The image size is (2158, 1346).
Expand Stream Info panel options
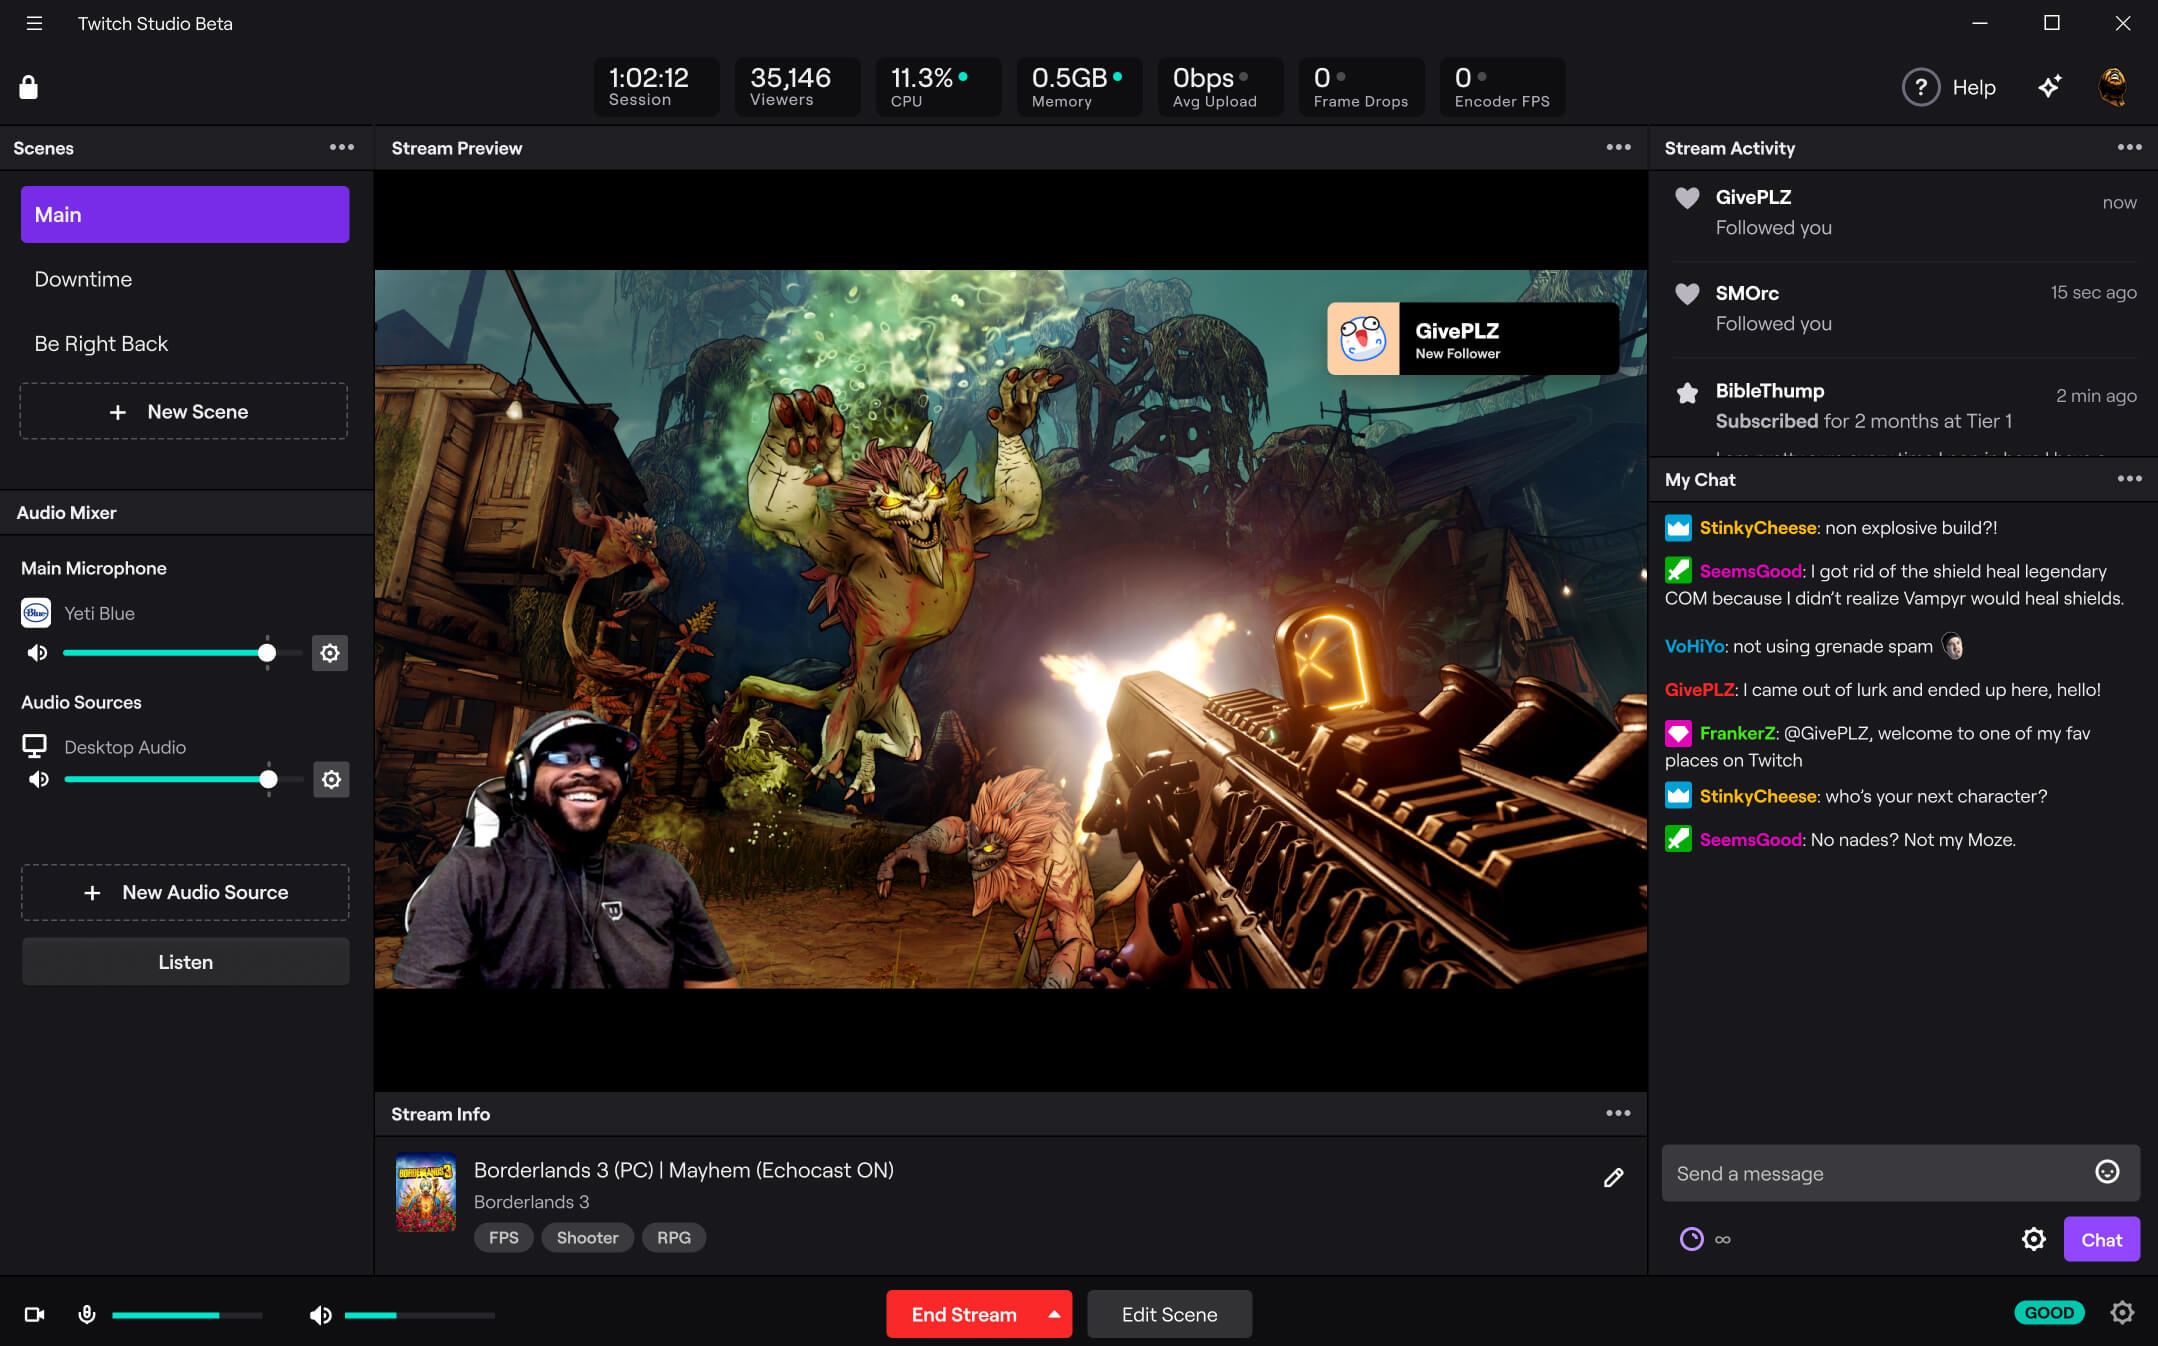tap(1617, 1113)
